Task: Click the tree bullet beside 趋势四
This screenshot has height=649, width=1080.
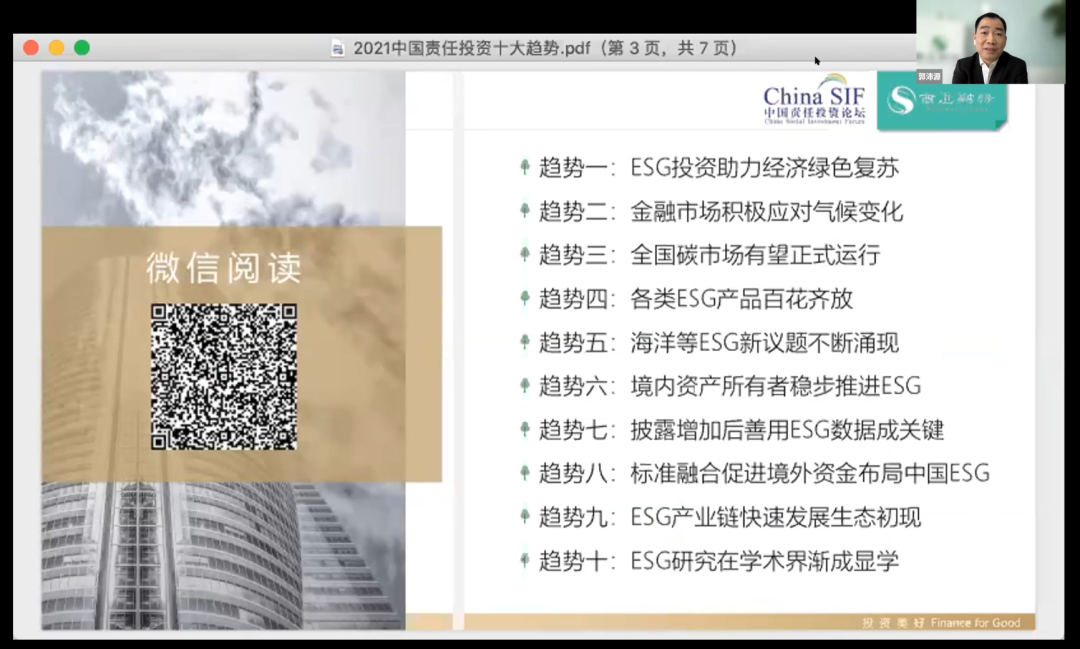Action: coord(524,298)
